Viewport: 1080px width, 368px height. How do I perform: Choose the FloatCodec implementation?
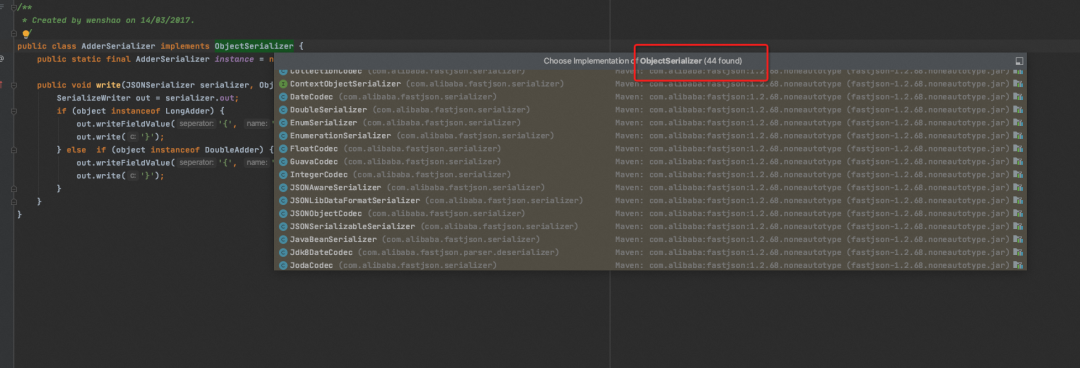(x=650, y=149)
